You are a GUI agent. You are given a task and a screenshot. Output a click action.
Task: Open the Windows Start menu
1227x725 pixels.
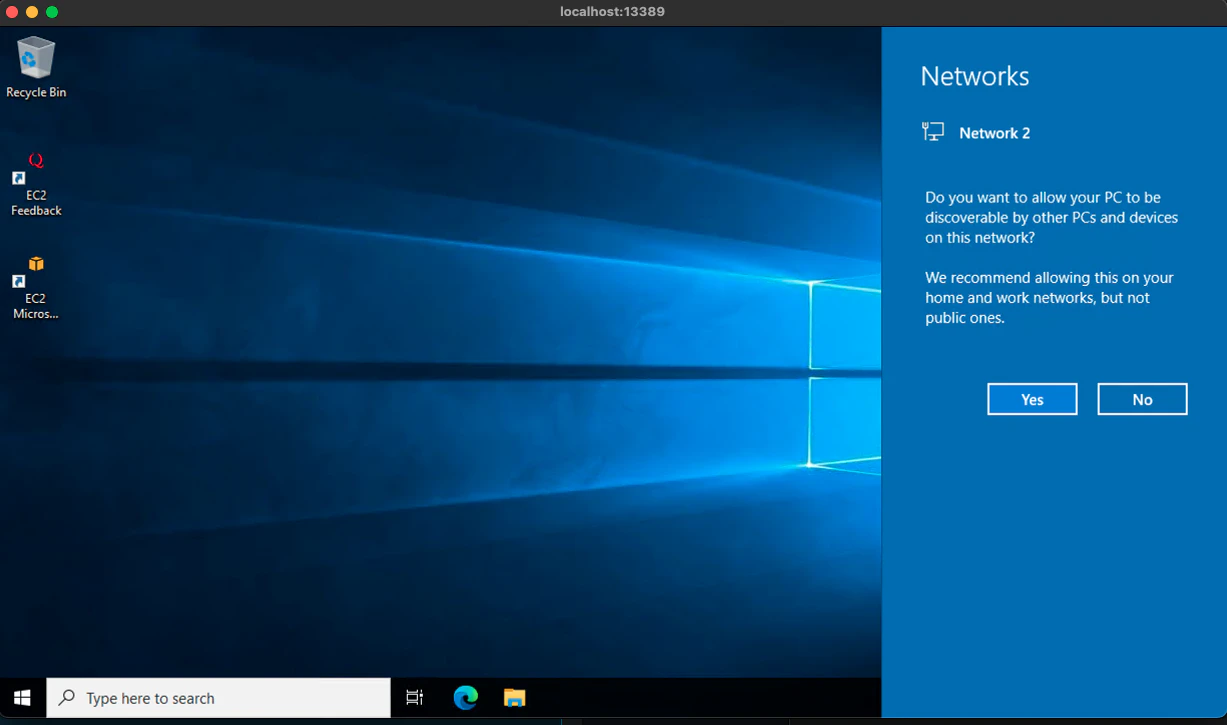point(22,698)
